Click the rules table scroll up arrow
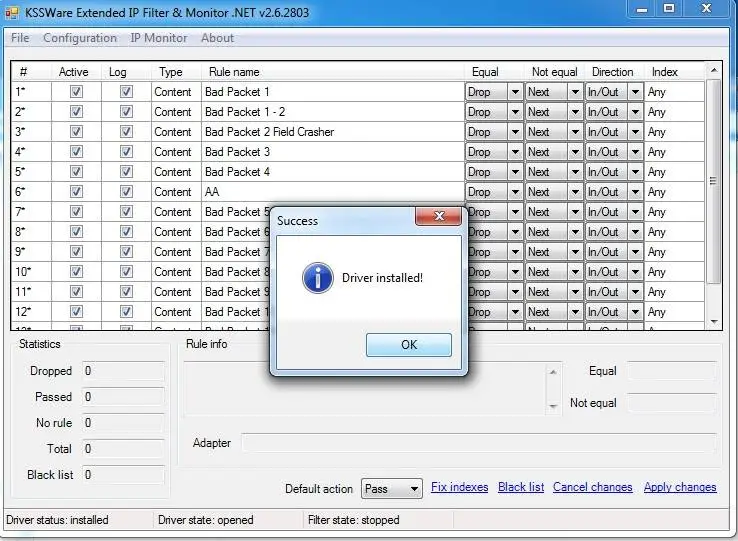The image size is (738, 541). pyautogui.click(x=714, y=70)
